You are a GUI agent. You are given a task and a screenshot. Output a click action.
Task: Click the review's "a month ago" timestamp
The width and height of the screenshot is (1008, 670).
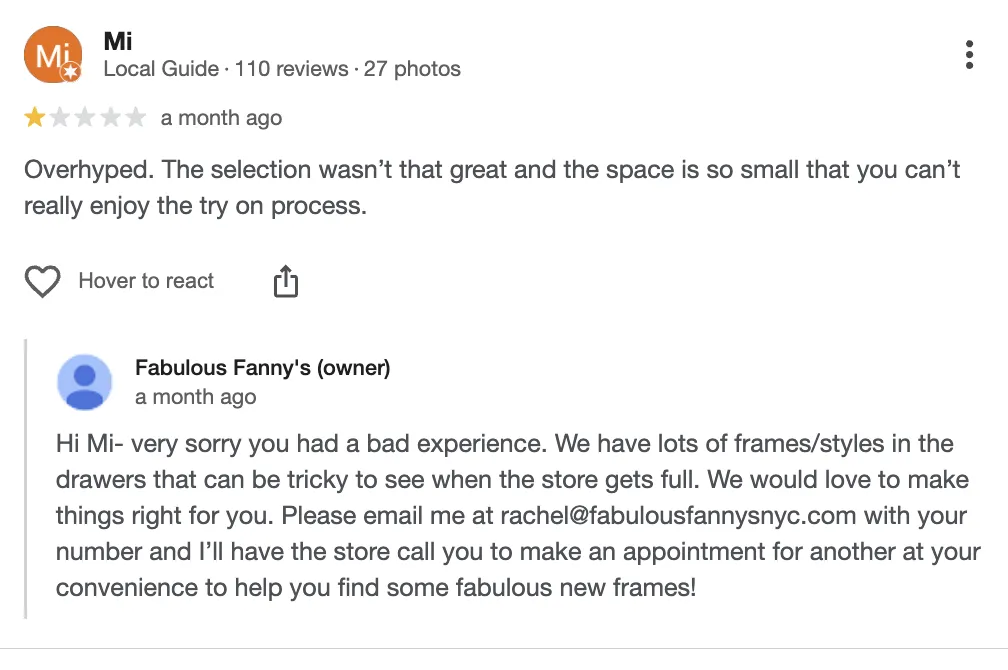pos(221,118)
